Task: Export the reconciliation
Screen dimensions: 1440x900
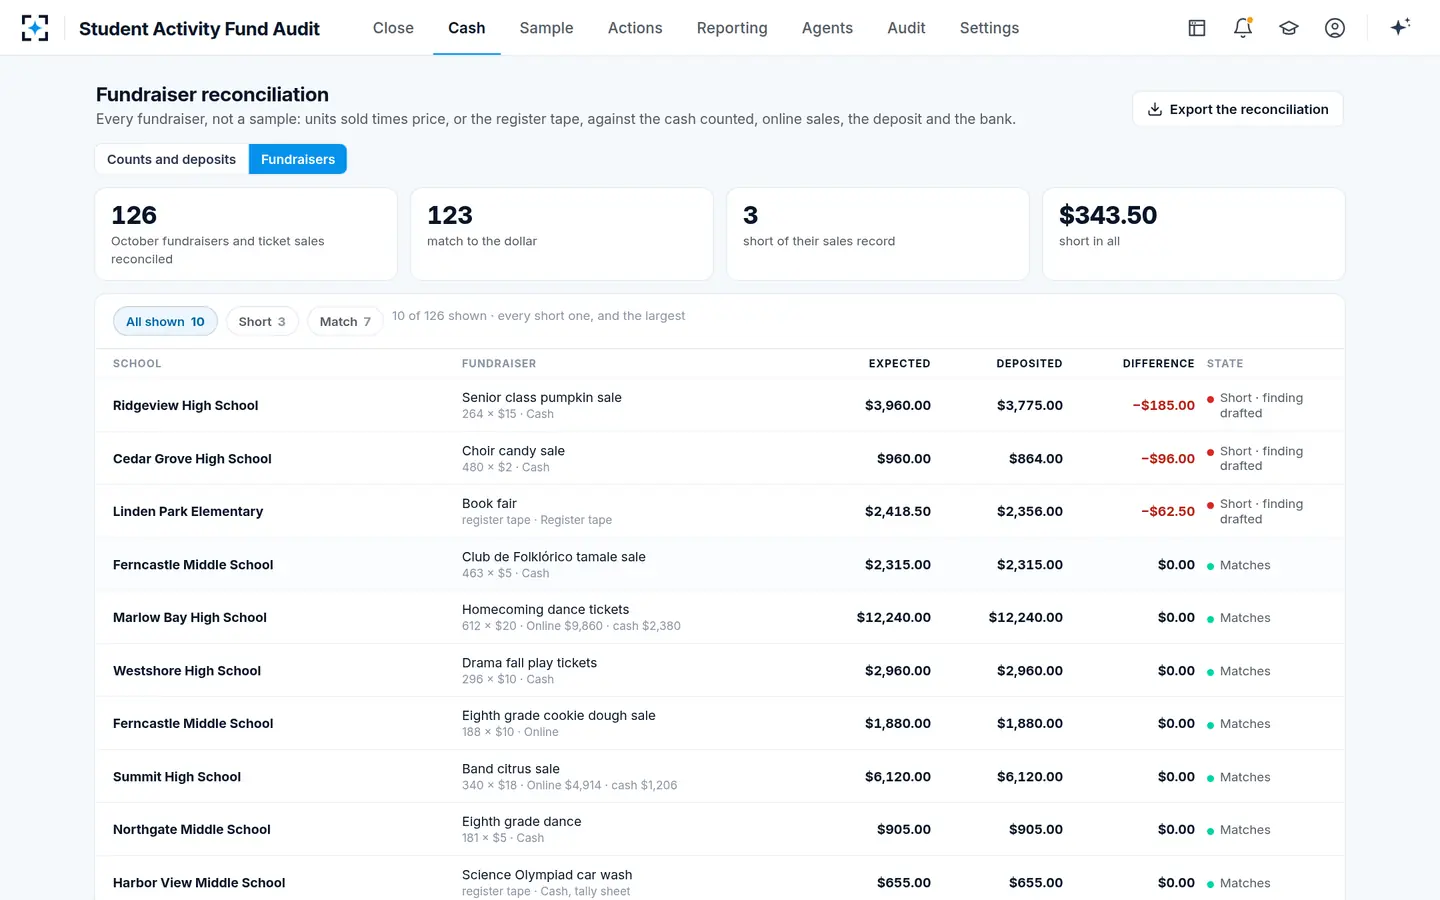Action: 1238,109
